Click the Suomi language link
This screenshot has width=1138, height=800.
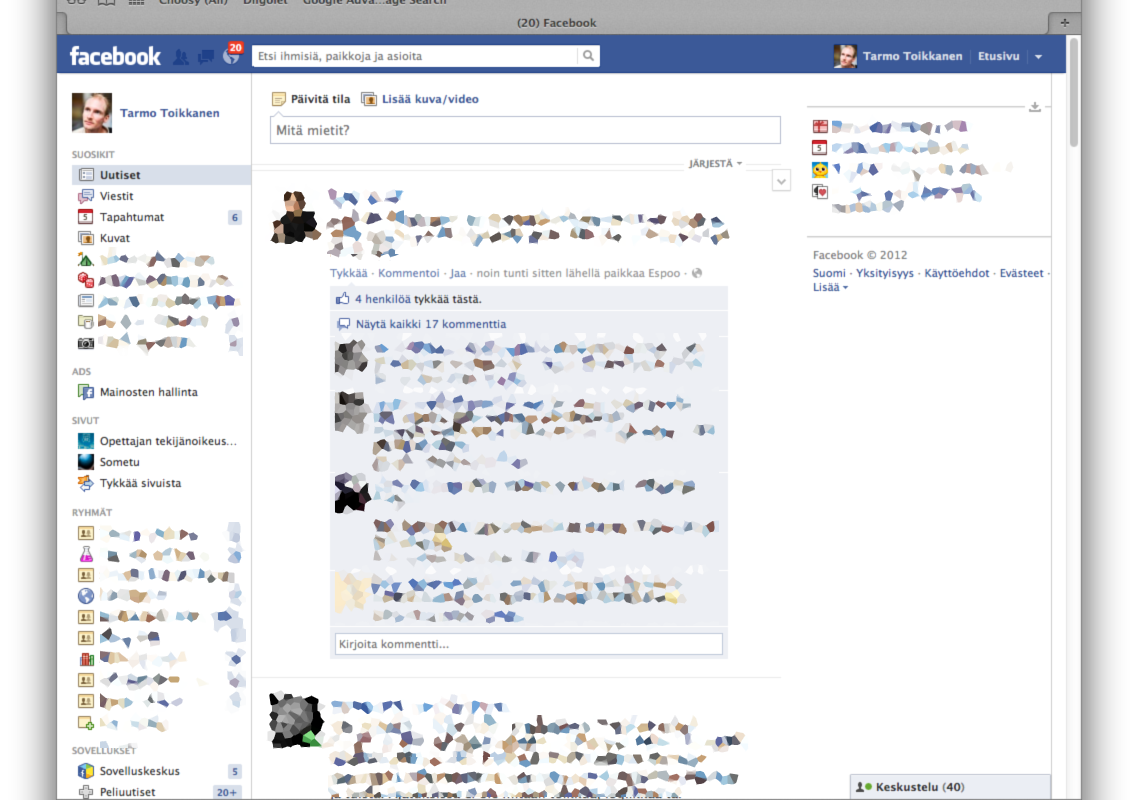pos(829,274)
